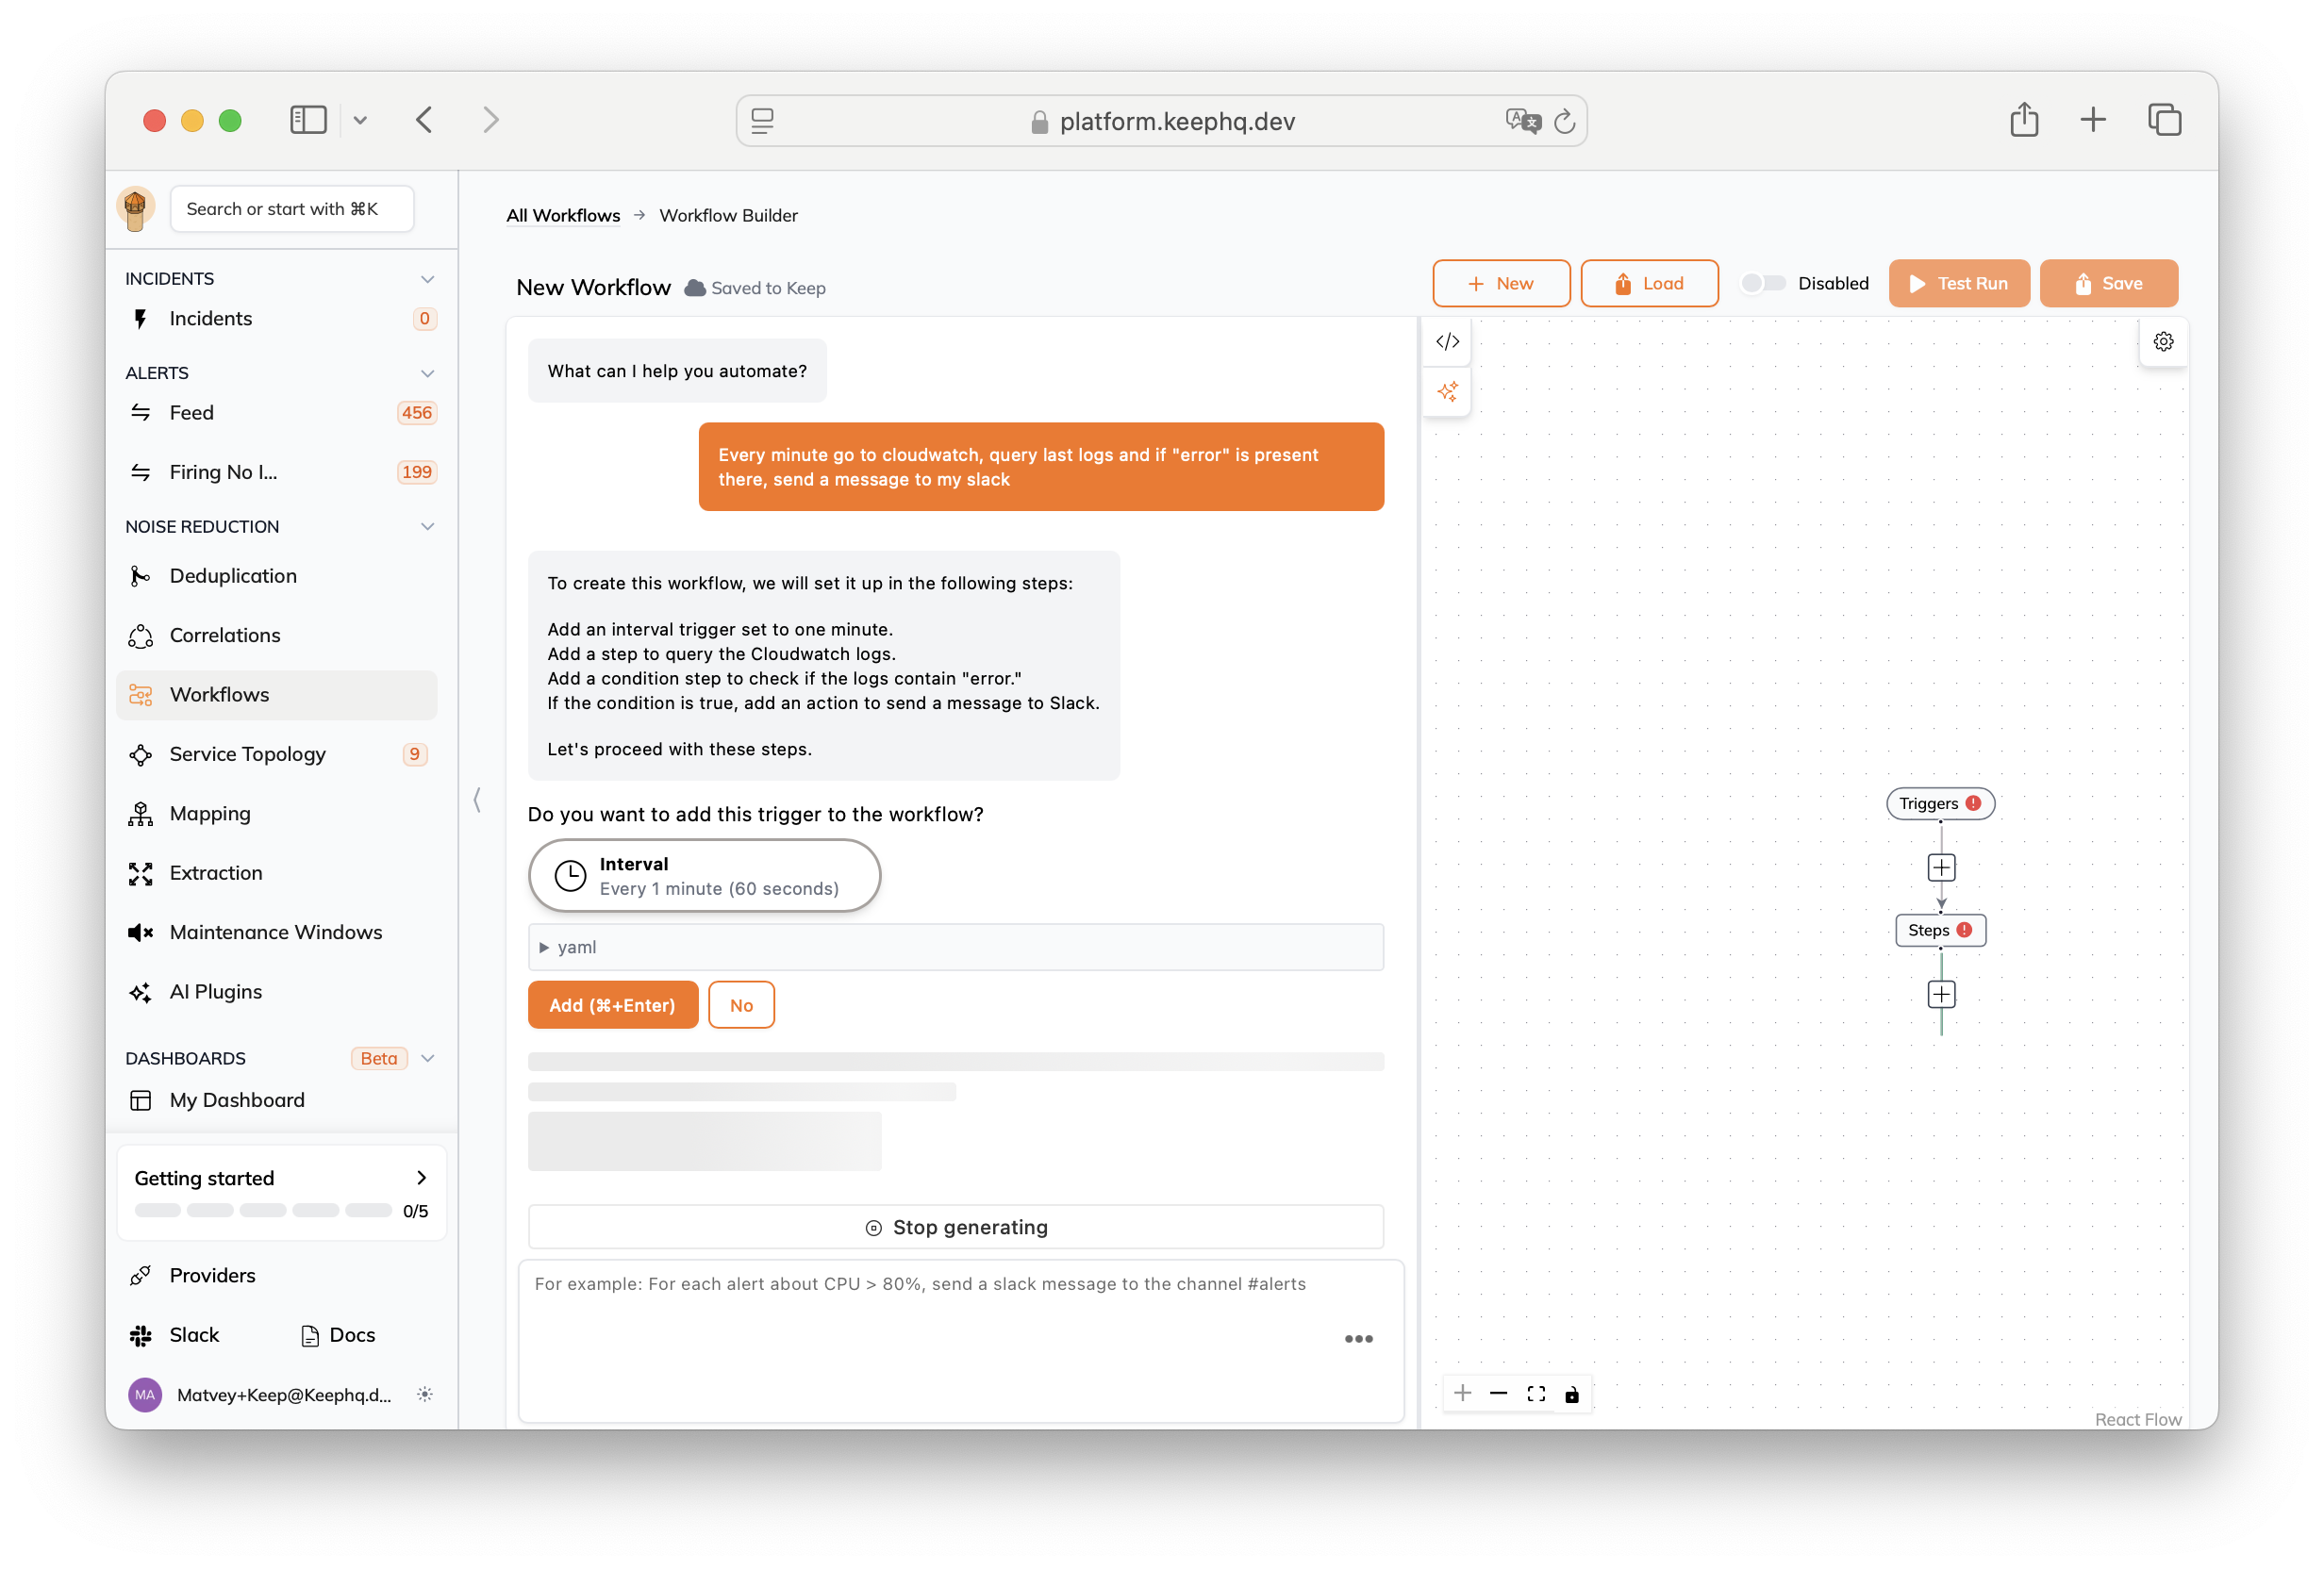Open workflow canvas settings gear

point(2163,342)
